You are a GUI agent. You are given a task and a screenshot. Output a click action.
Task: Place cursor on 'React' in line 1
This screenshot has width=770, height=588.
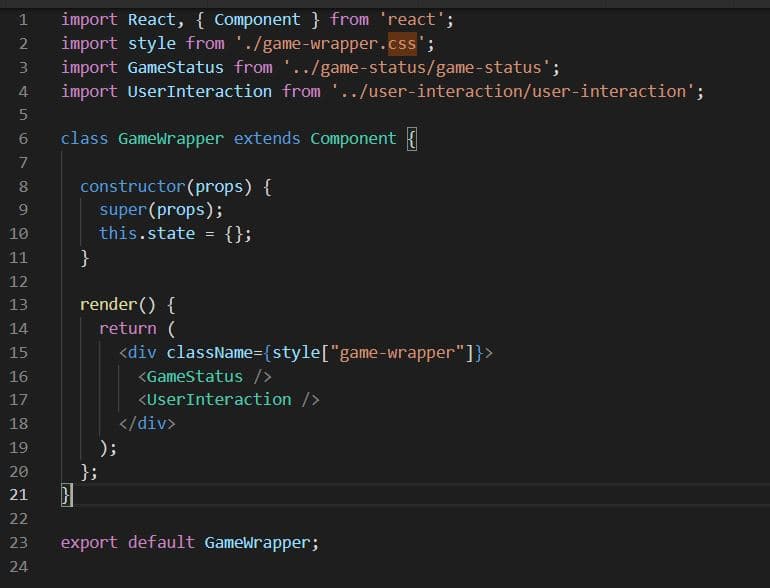(x=152, y=20)
